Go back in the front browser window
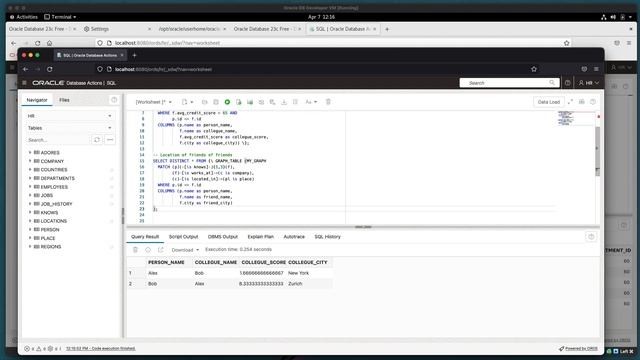The height and width of the screenshot is (360, 640). point(26,69)
